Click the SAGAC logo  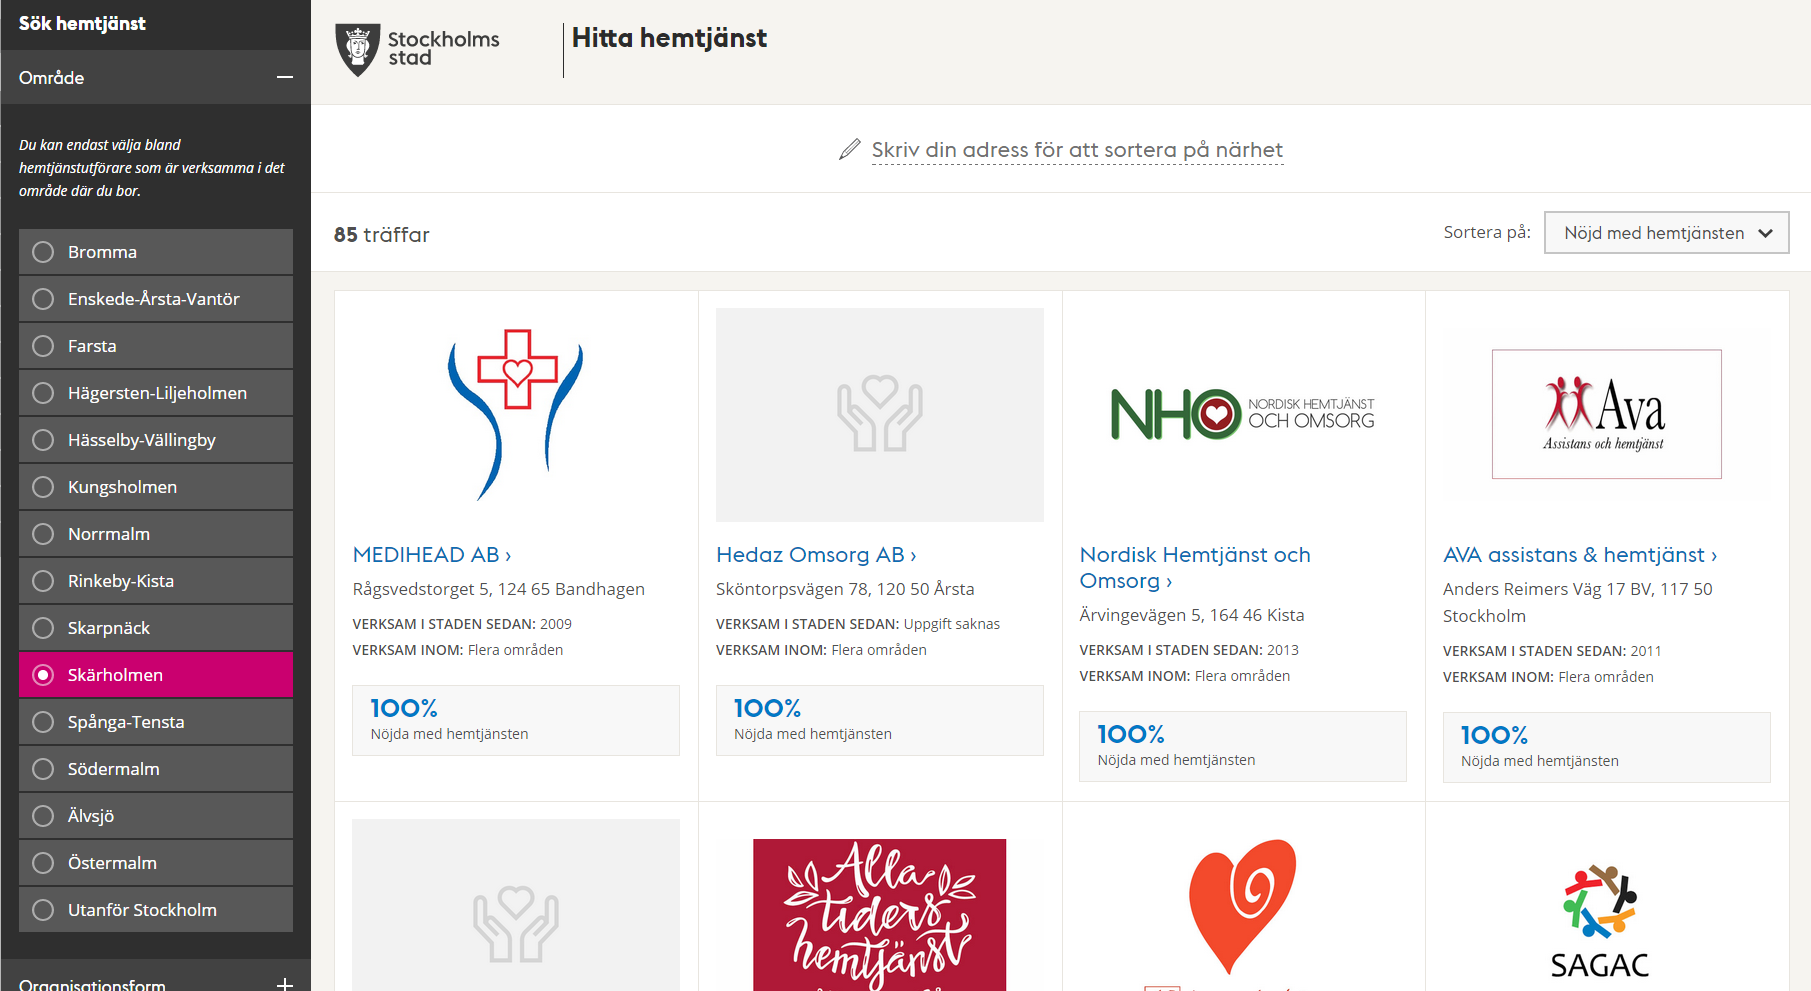click(x=1600, y=922)
